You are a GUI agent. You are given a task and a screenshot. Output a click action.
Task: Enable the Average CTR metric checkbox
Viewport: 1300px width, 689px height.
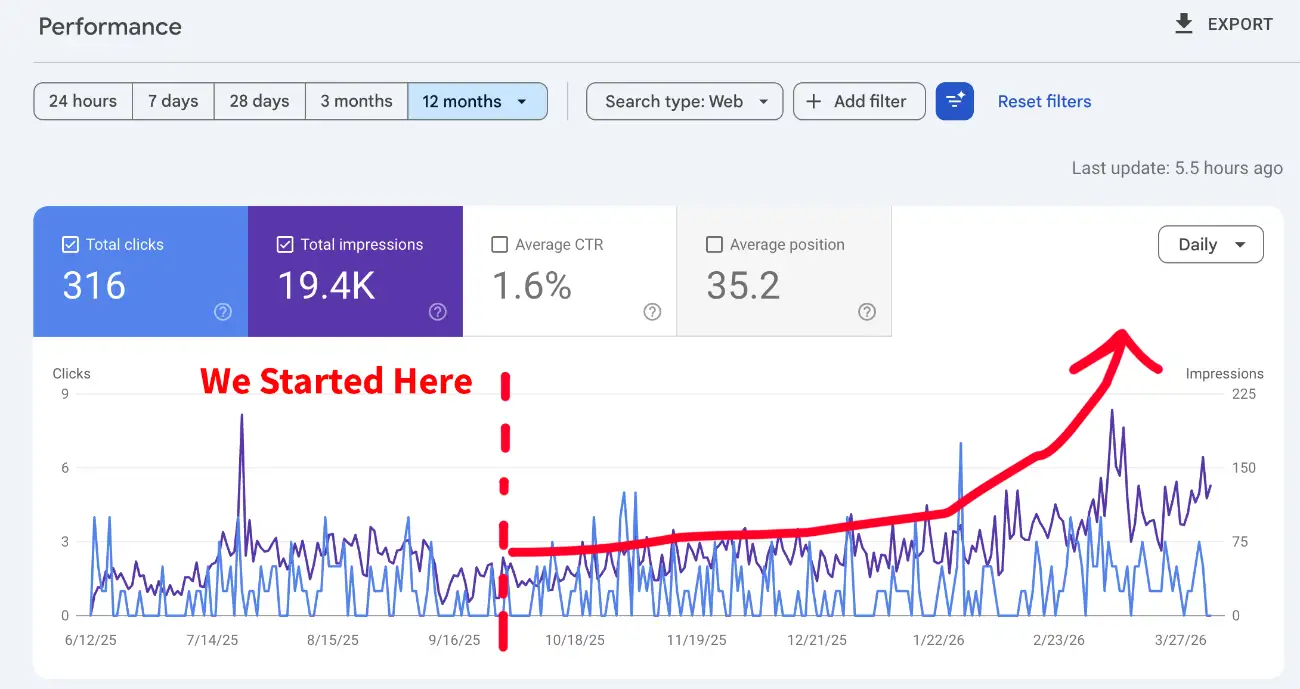[500, 244]
